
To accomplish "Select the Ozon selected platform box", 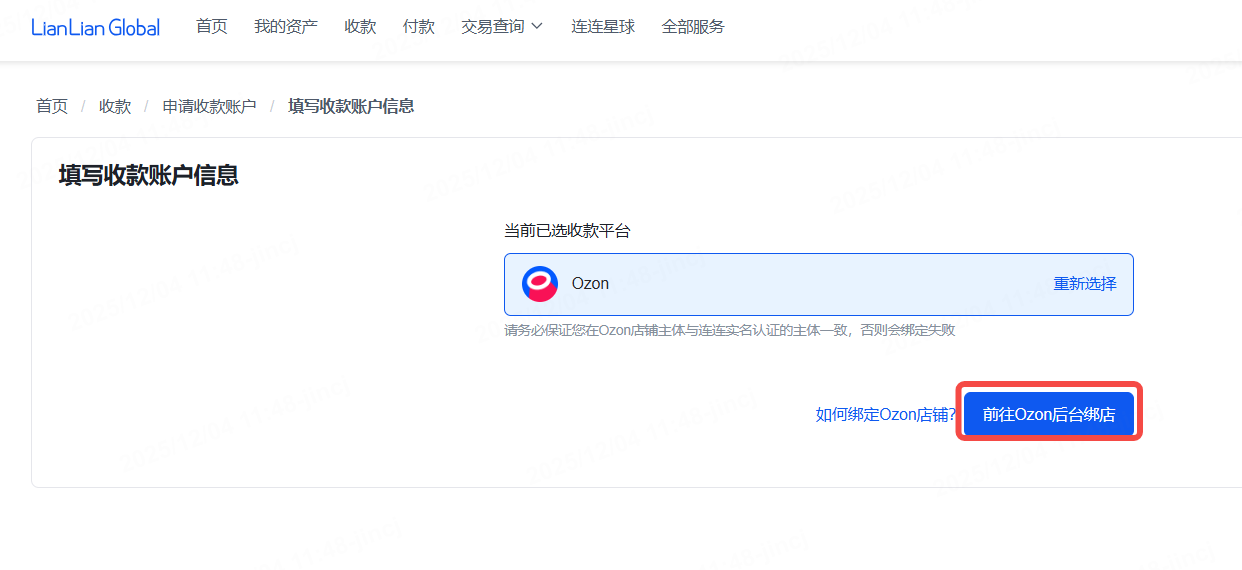I will click(819, 284).
